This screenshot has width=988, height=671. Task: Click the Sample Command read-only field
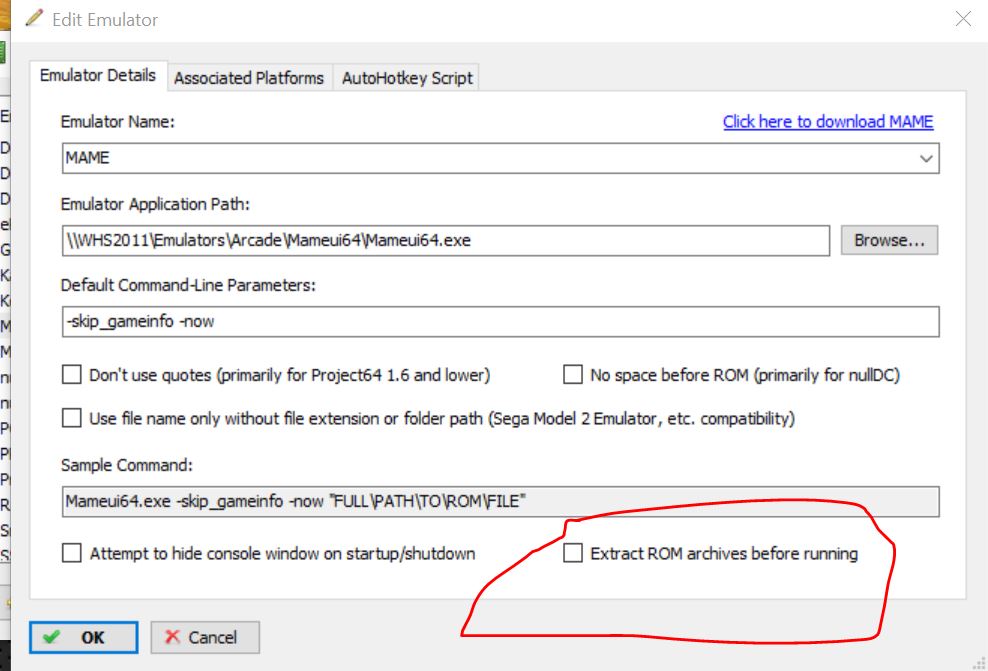click(500, 502)
